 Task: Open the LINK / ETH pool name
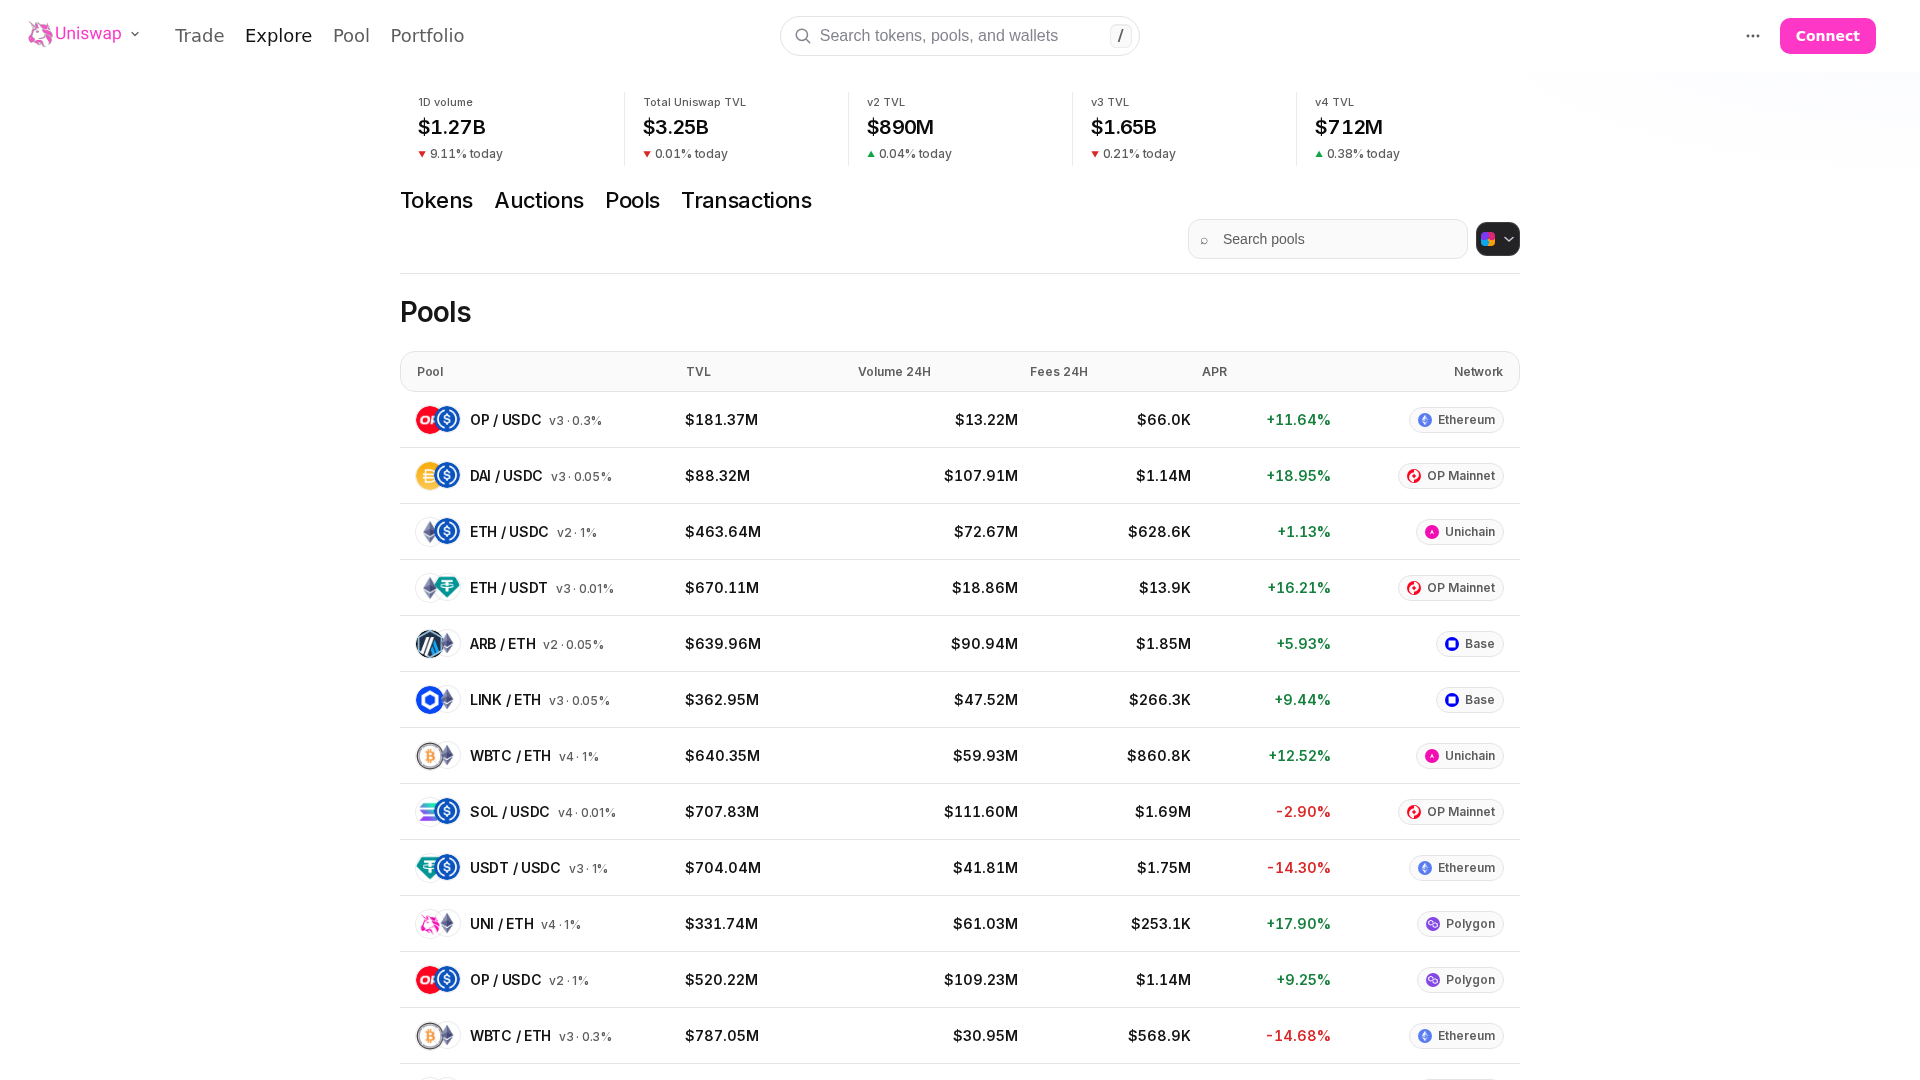pos(505,700)
